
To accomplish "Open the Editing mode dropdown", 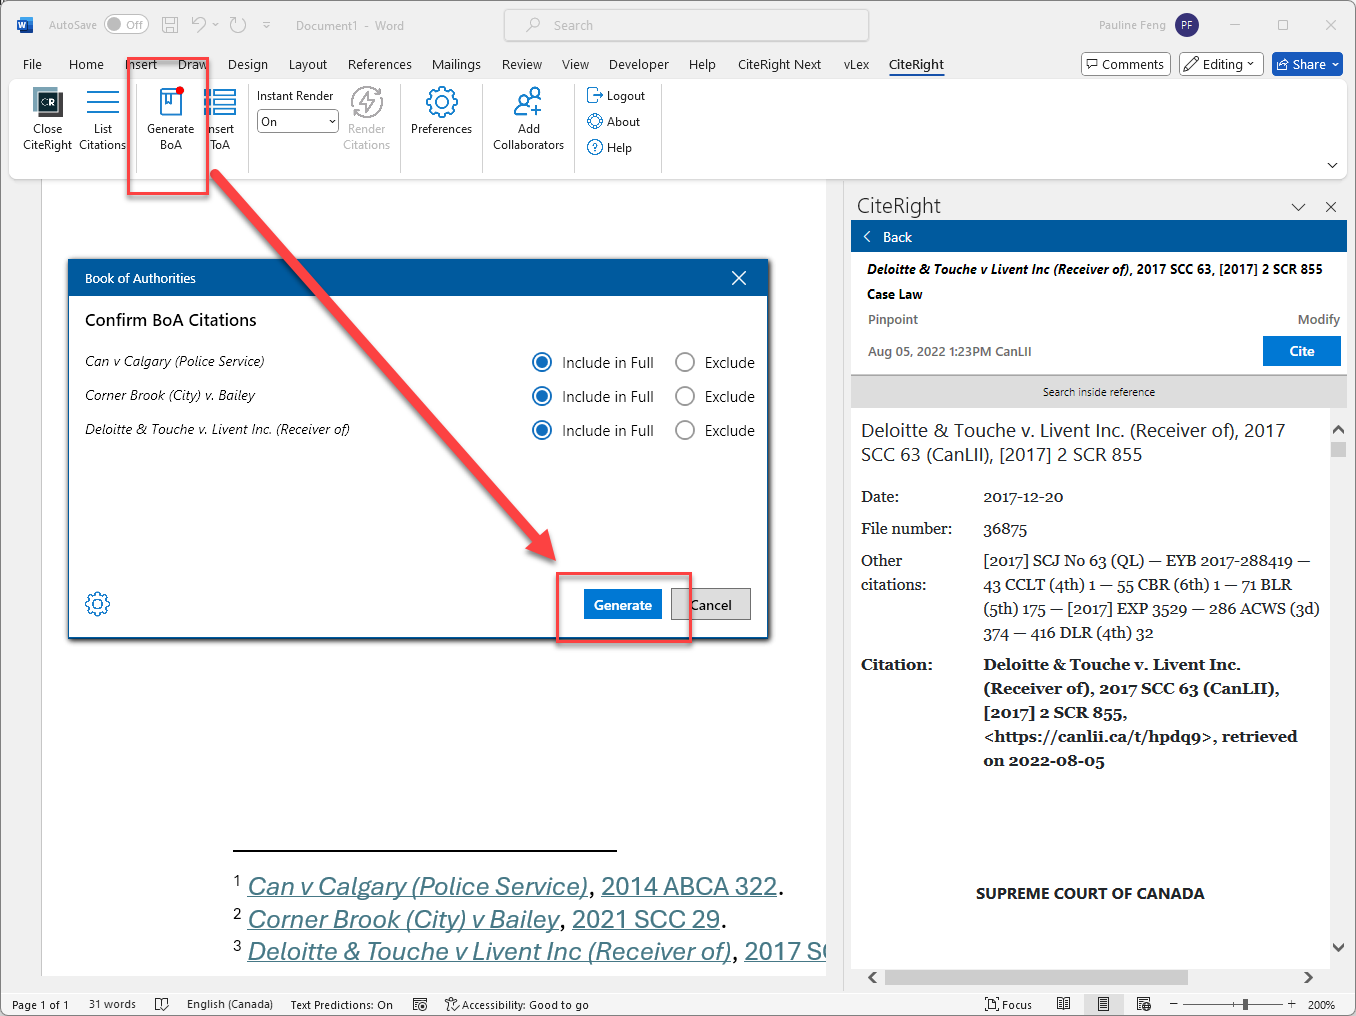I will [x=1221, y=64].
